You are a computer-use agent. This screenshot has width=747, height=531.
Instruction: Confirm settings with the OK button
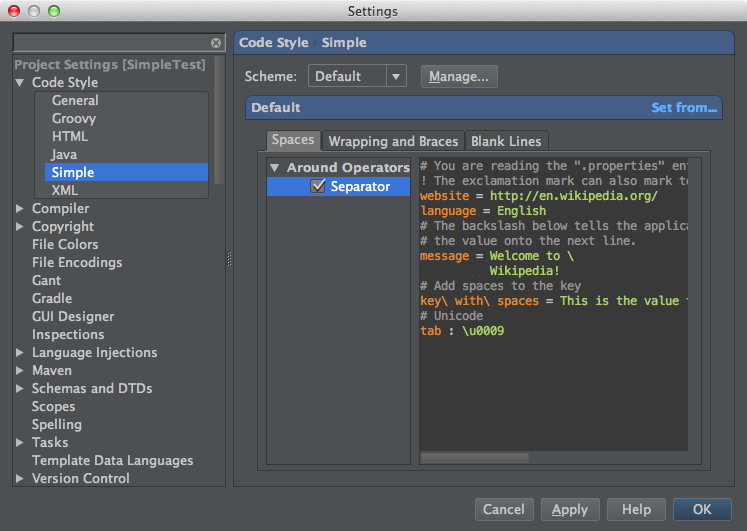coord(702,509)
